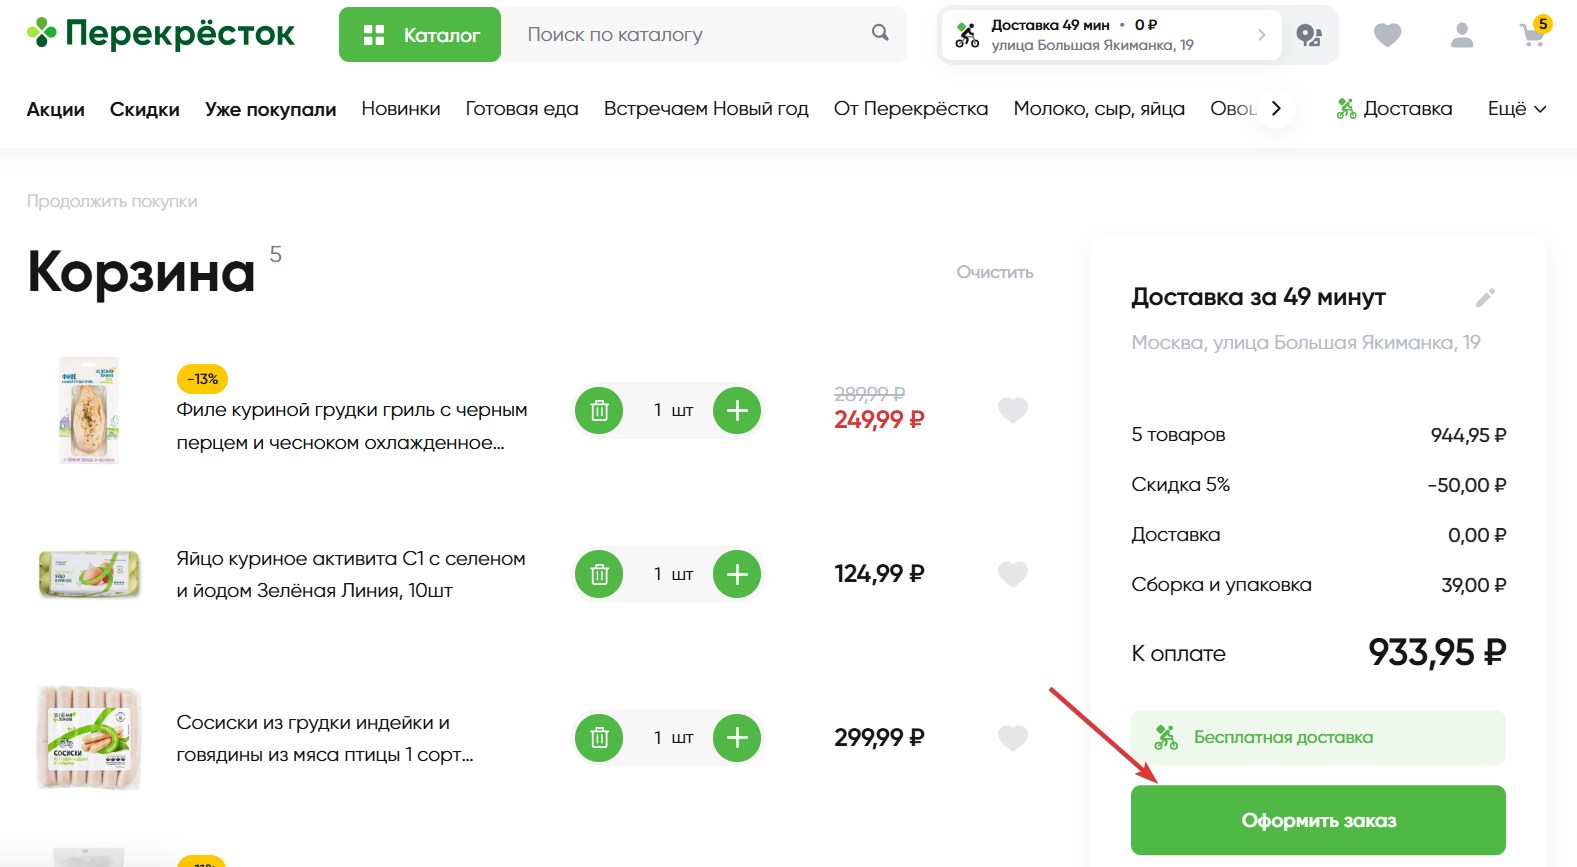Screen dimensions: 1577x867
Task: Click the Очистить cart link
Action: point(994,272)
